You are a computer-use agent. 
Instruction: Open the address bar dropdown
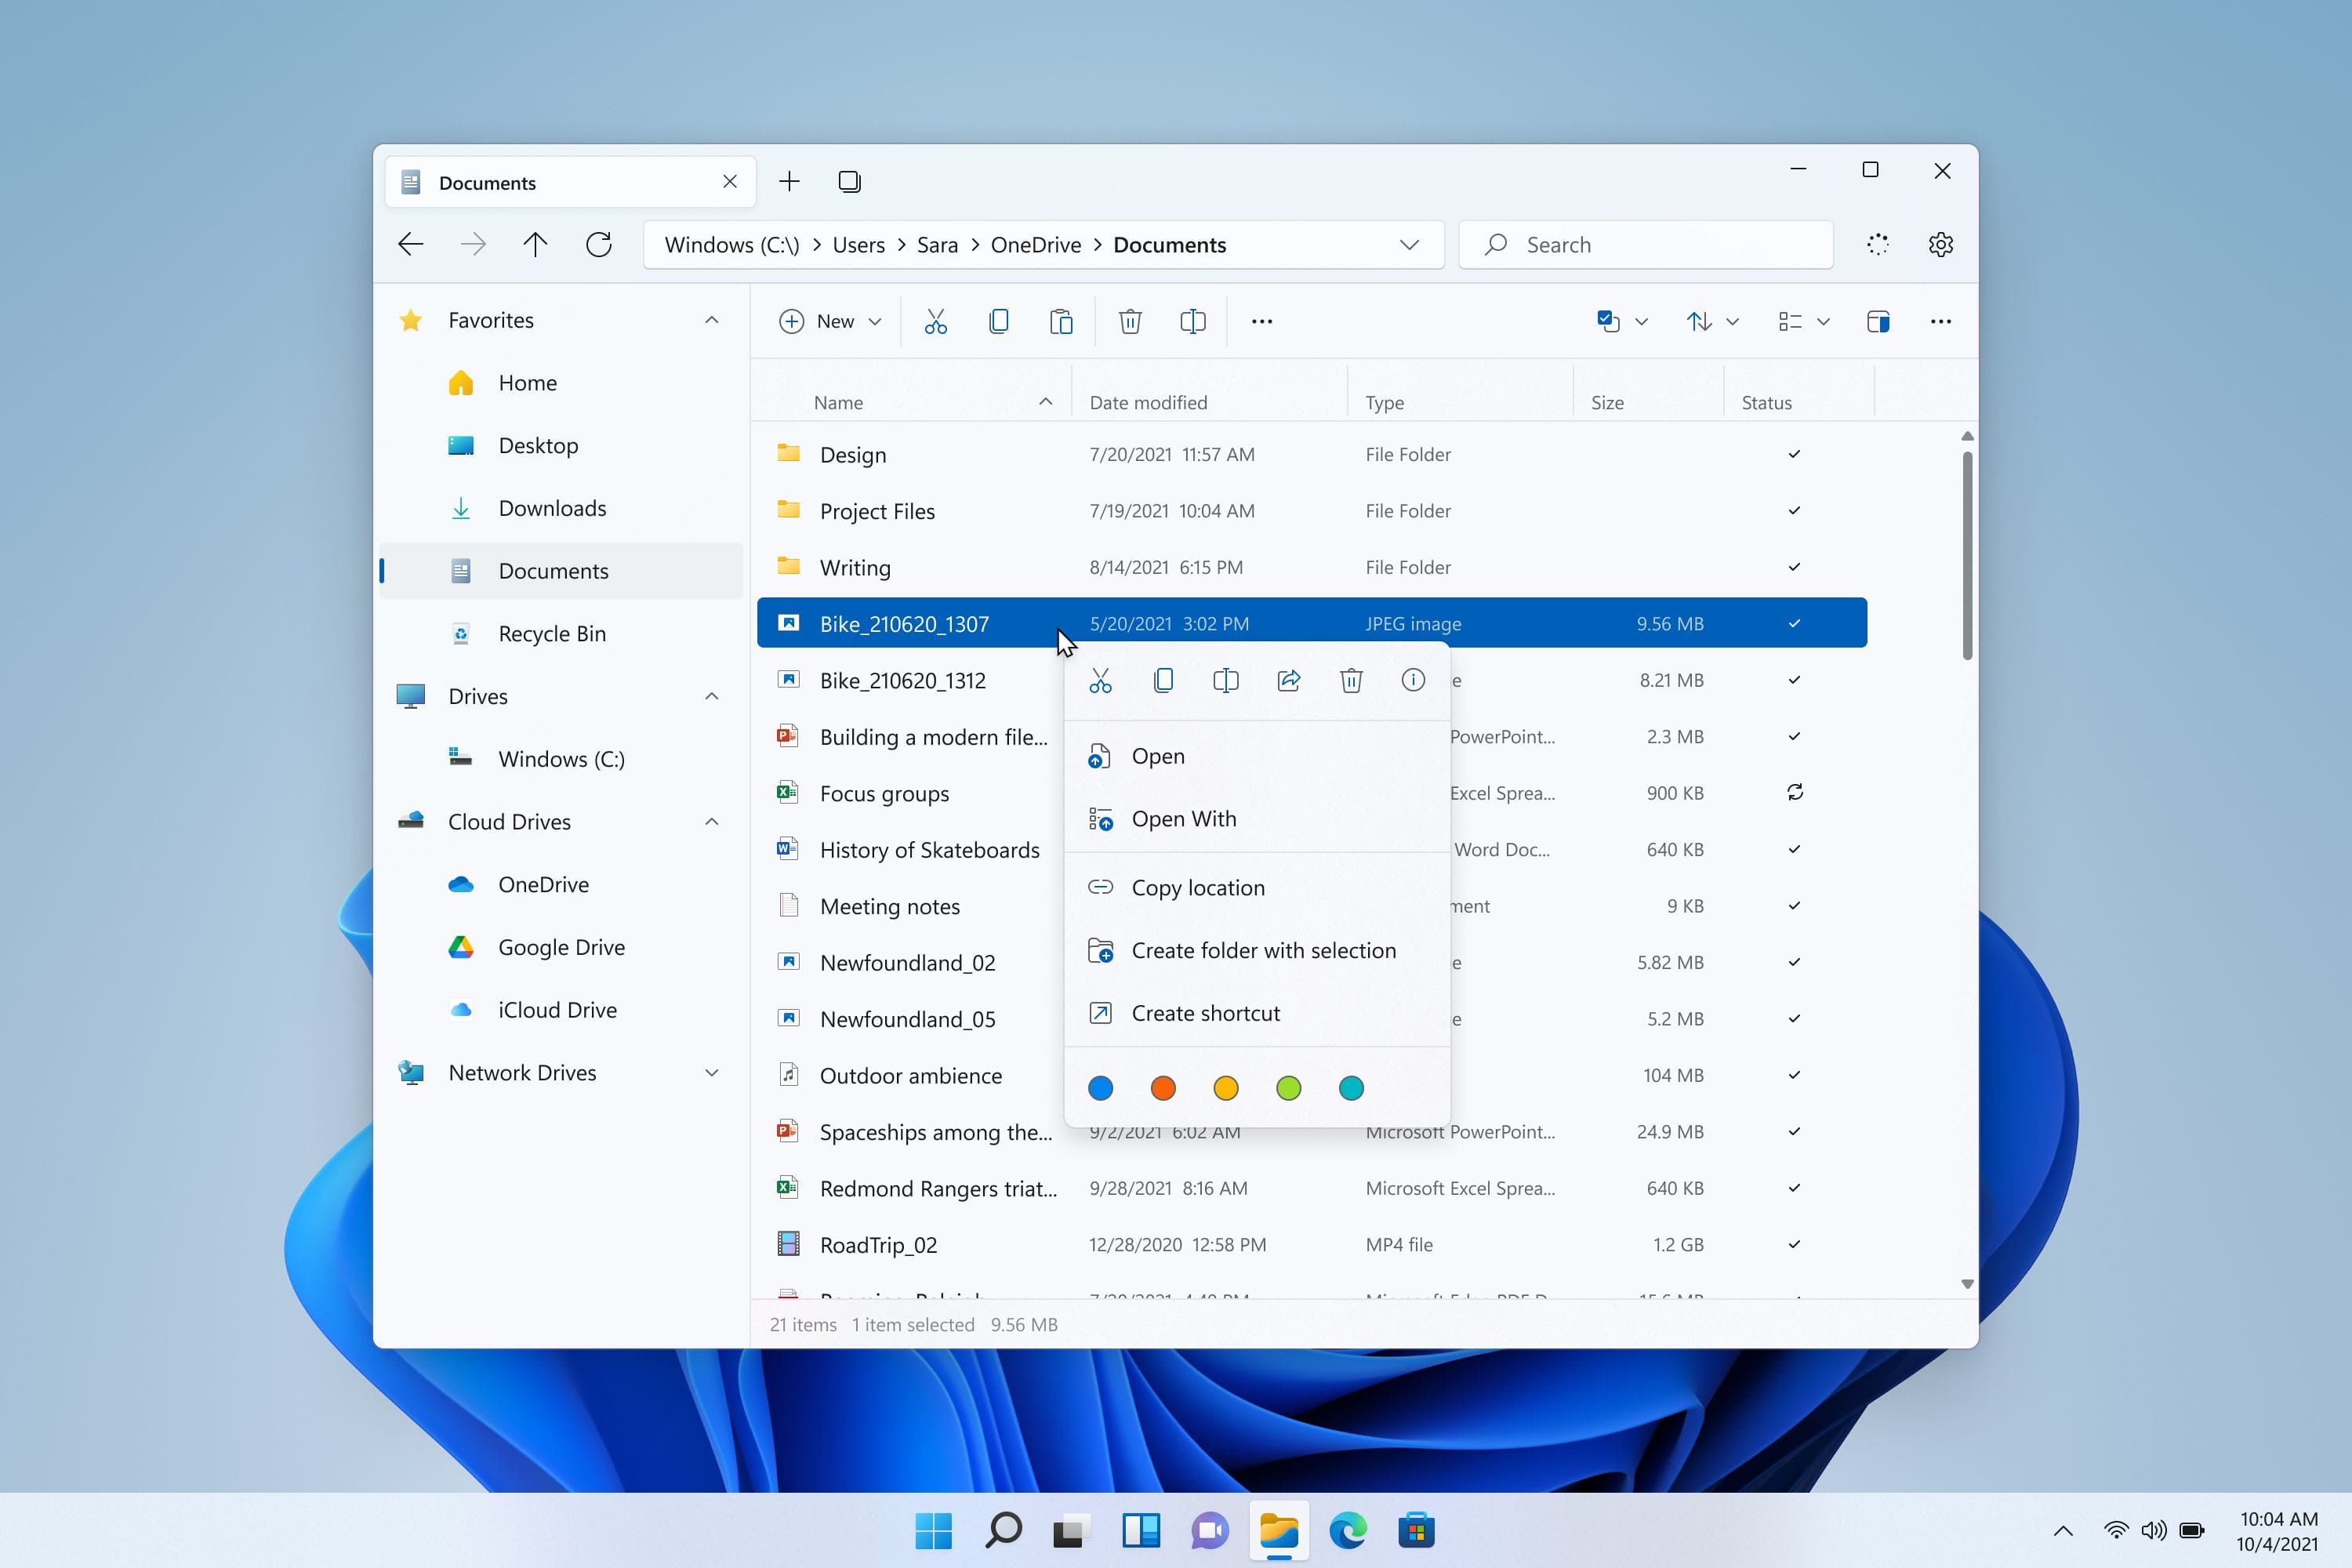(x=1410, y=244)
